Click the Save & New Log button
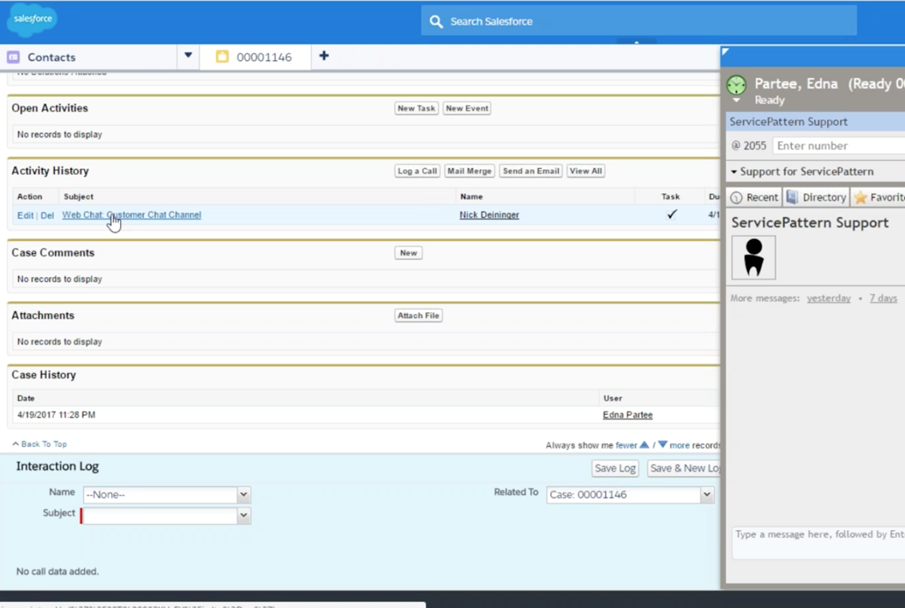Image resolution: width=905 pixels, height=608 pixels. [x=684, y=468]
